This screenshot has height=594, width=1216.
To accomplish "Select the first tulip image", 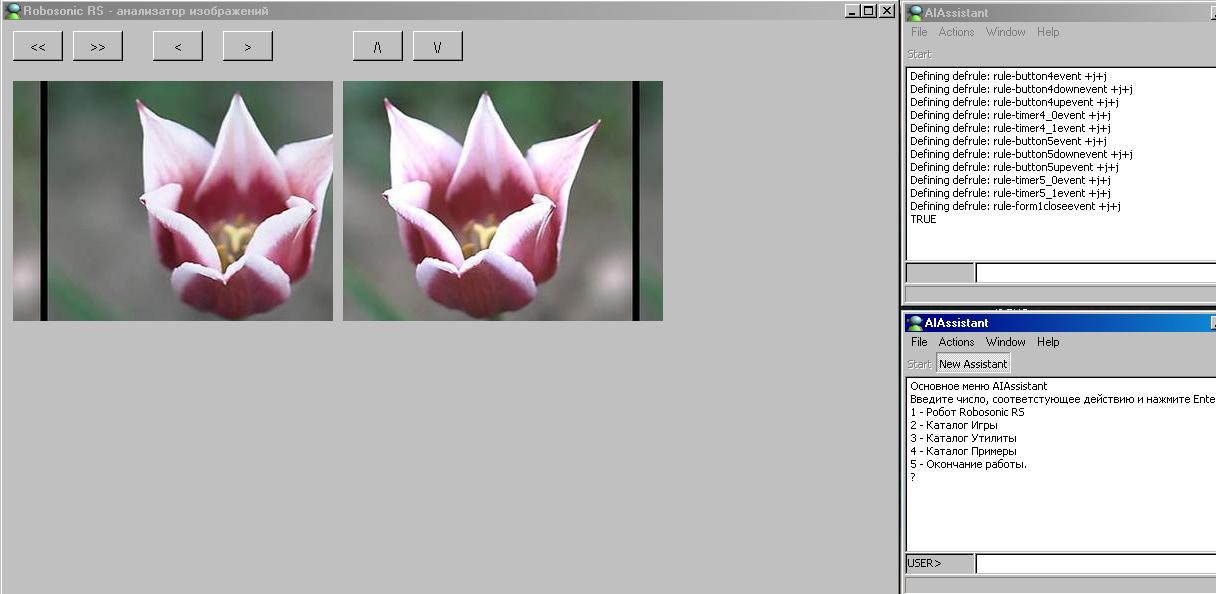I will (x=173, y=201).
